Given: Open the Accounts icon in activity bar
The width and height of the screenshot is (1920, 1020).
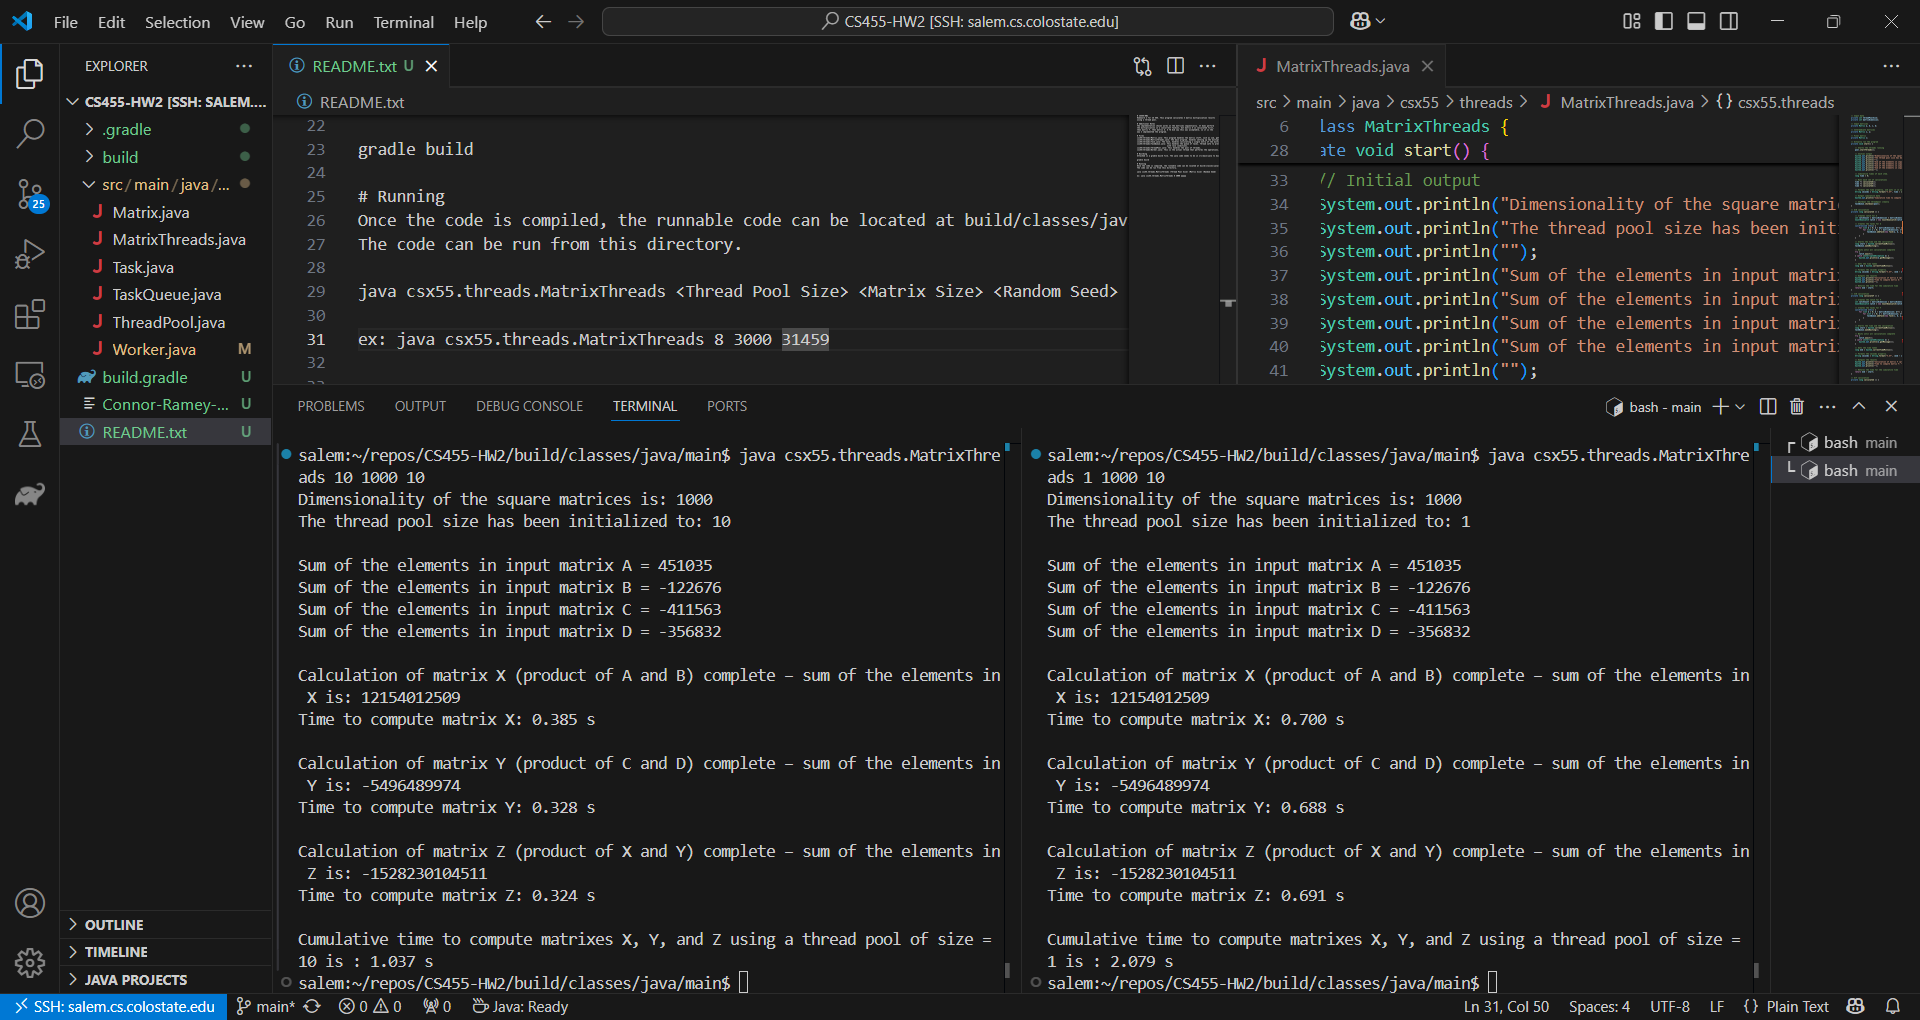Looking at the screenshot, I should (30, 903).
